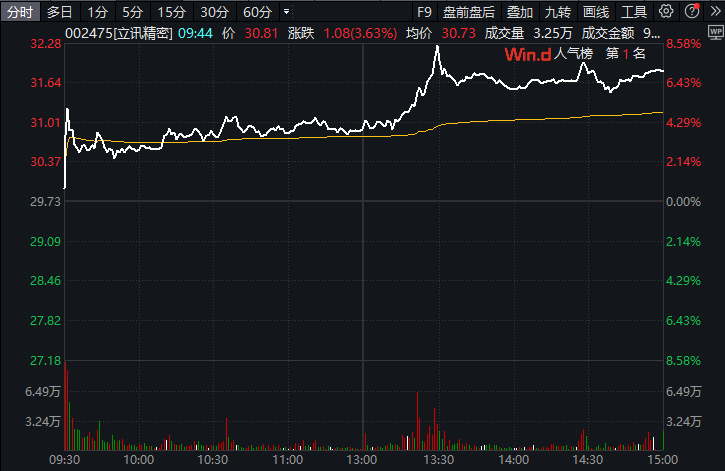The height and width of the screenshot is (471, 725).
Task: Switch to 多日 view tab
Action: pyautogui.click(x=60, y=12)
